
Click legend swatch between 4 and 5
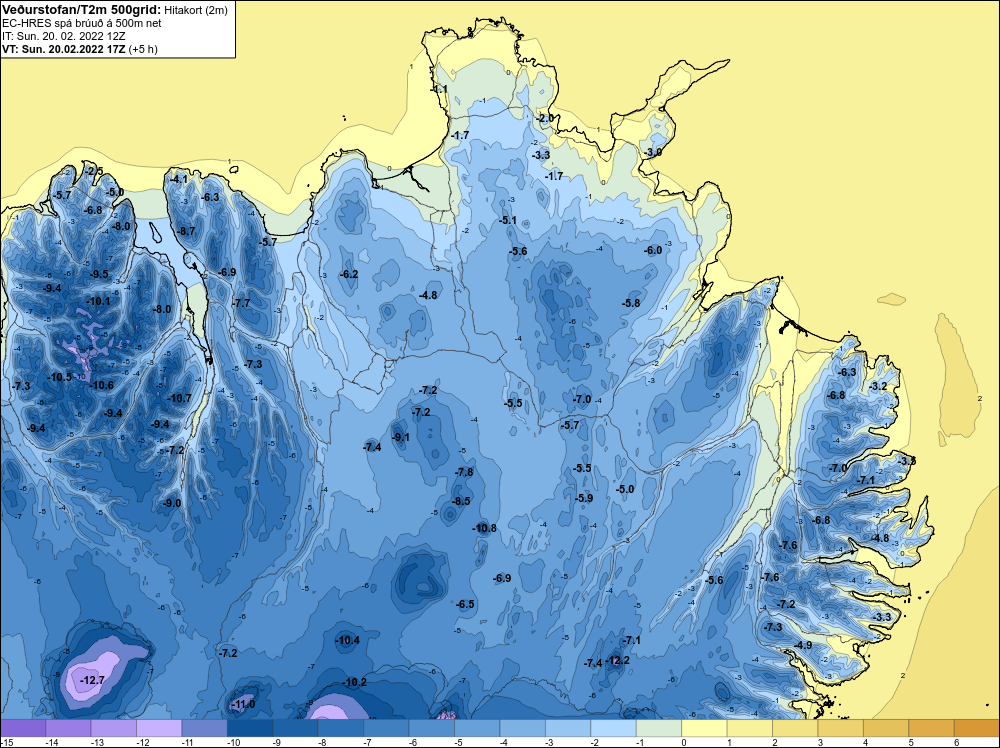tap(886, 728)
